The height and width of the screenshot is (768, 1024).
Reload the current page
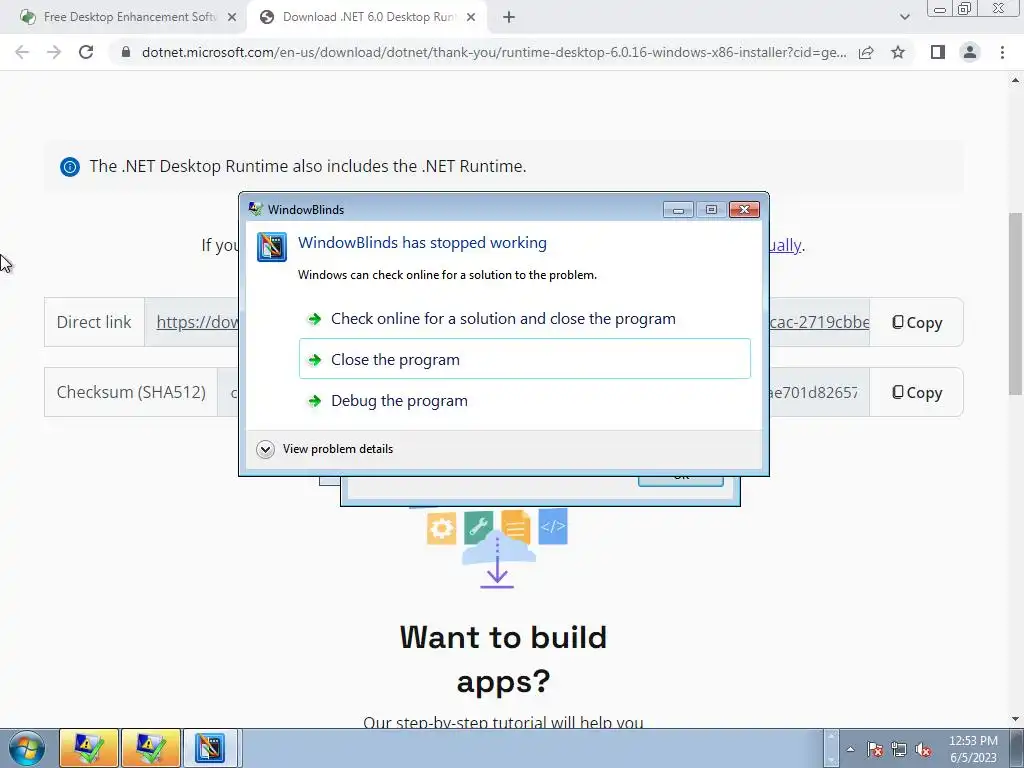click(x=86, y=52)
